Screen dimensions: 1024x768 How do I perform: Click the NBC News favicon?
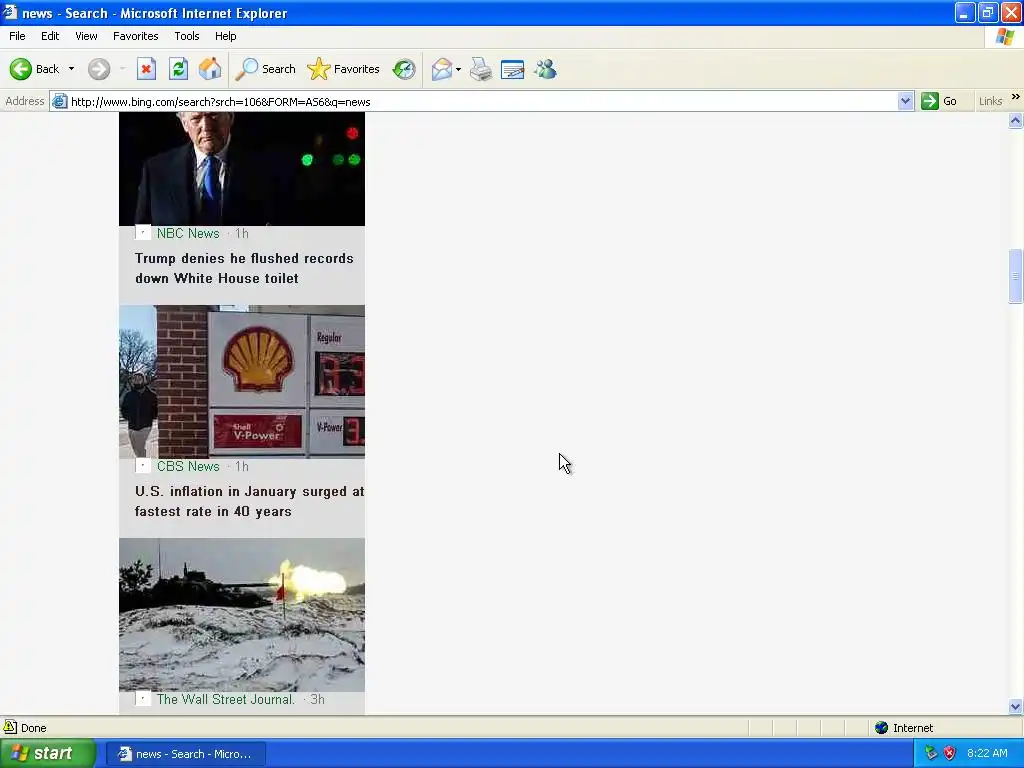pyautogui.click(x=143, y=232)
